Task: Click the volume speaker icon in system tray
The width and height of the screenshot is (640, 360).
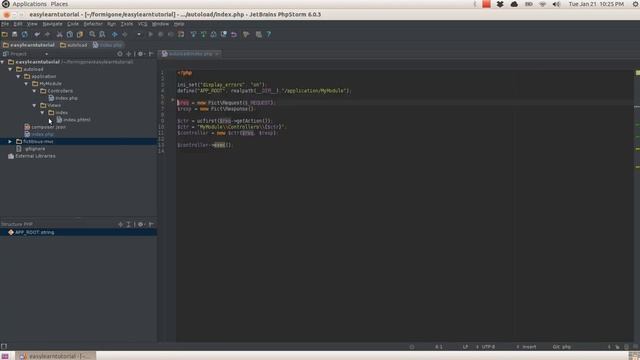Action: point(556,4)
